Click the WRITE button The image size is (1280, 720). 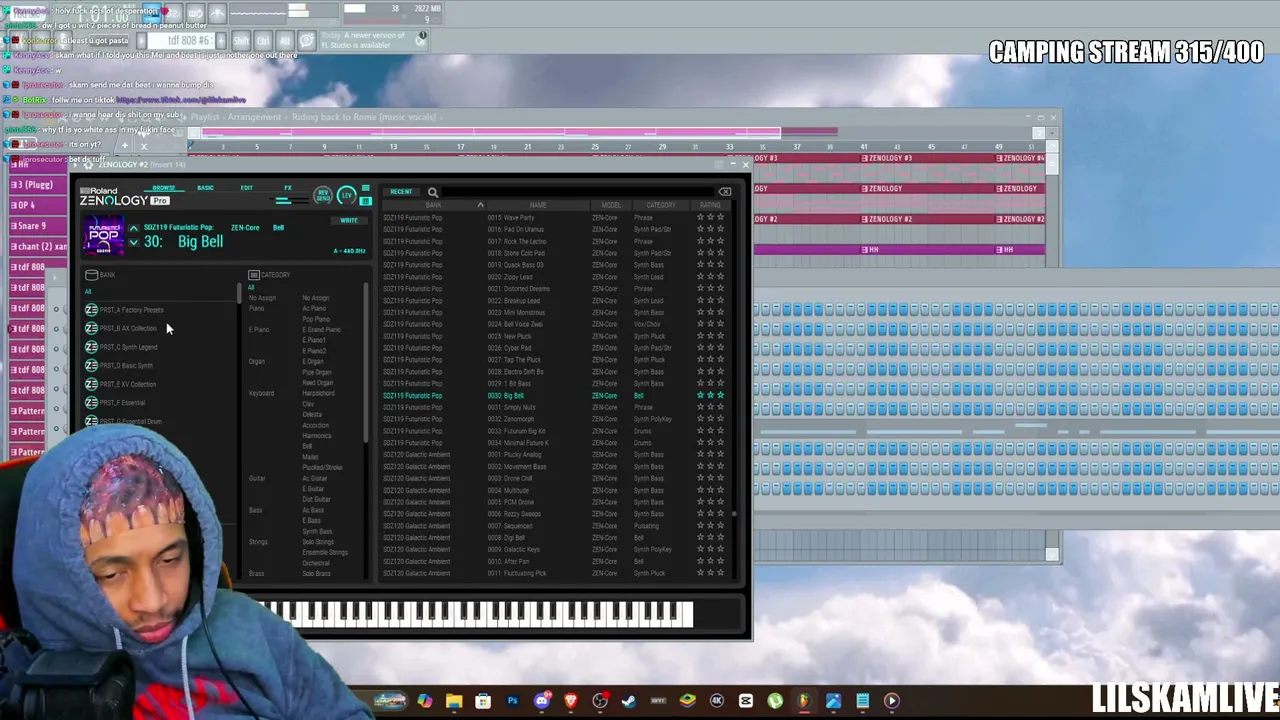click(x=349, y=221)
